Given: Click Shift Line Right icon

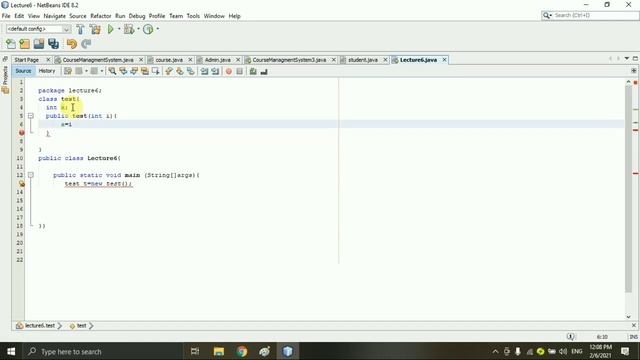Looking at the screenshot, I should pyautogui.click(x=215, y=71).
